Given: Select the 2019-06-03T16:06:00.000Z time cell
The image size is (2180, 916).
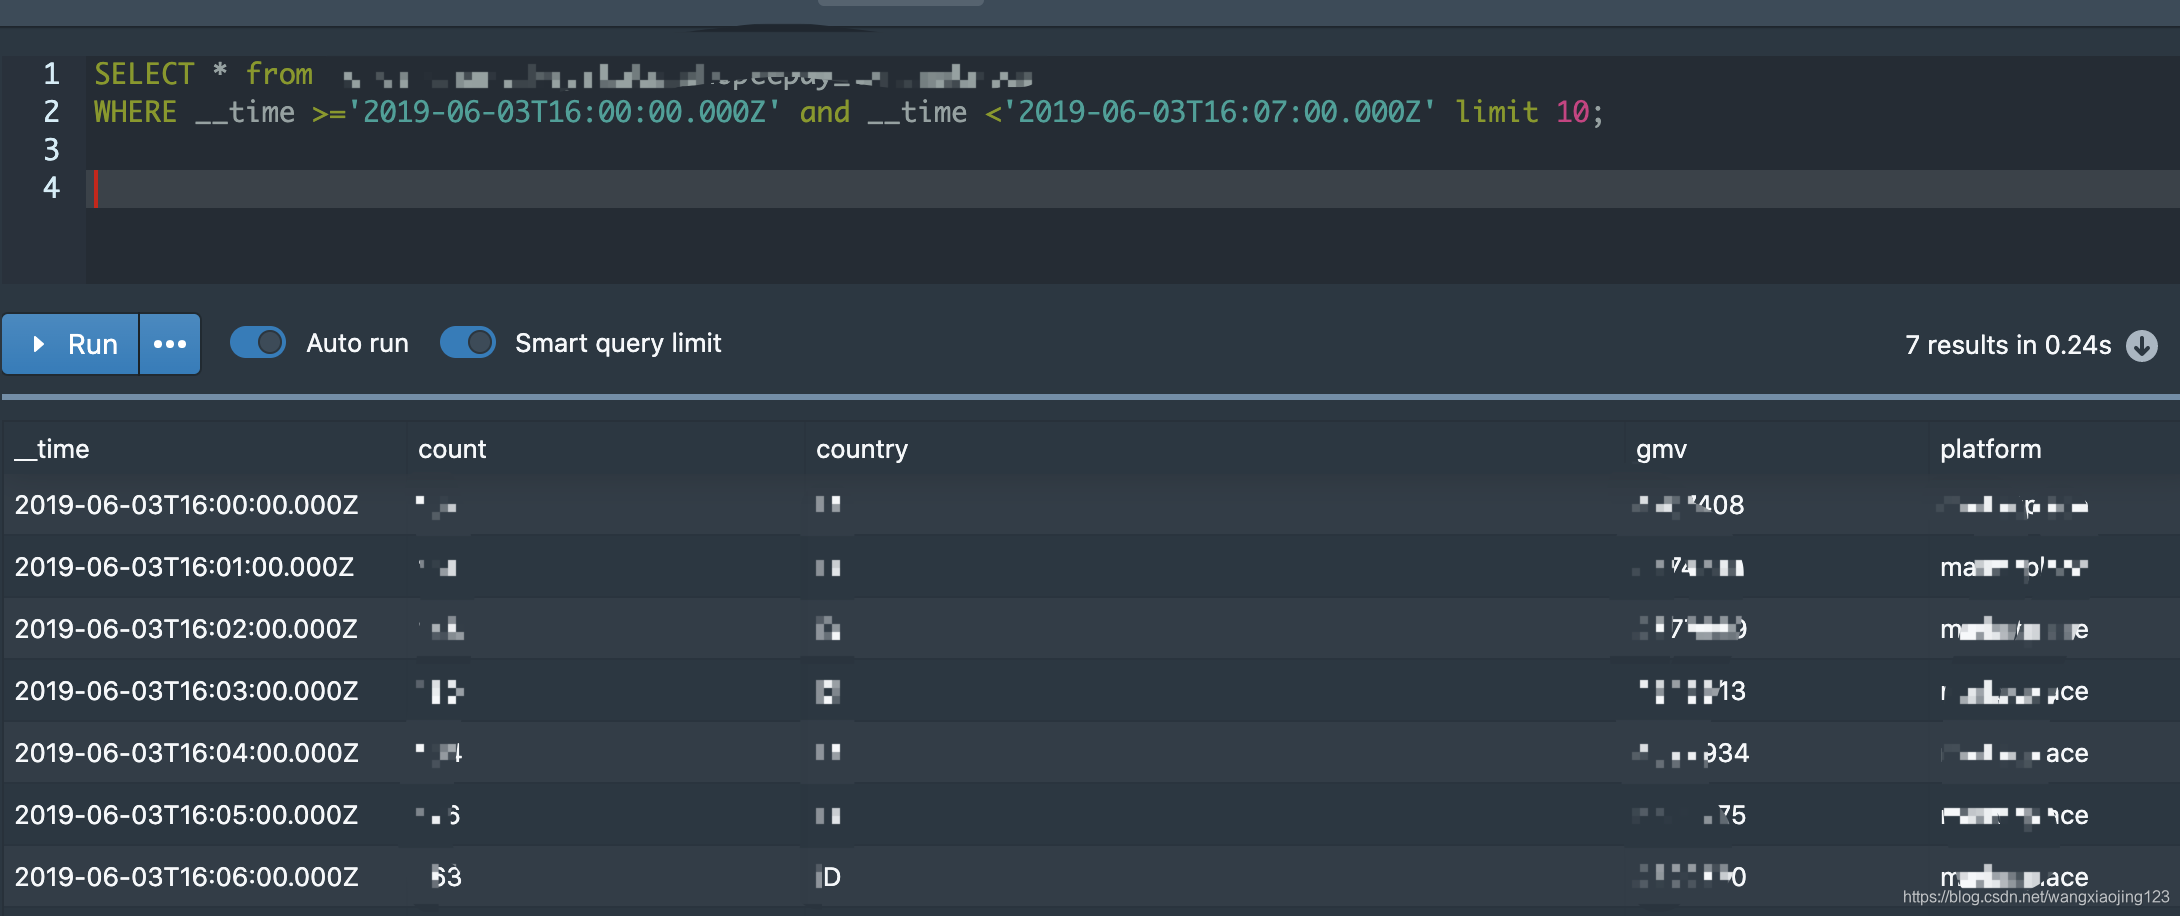Looking at the screenshot, I should [186, 877].
